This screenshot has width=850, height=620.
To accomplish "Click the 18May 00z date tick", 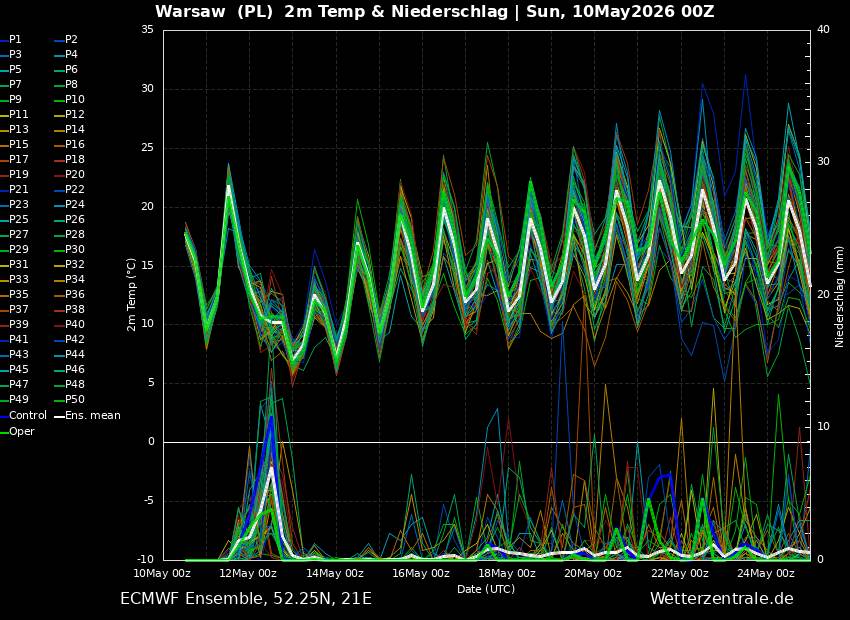I will pos(507,573).
